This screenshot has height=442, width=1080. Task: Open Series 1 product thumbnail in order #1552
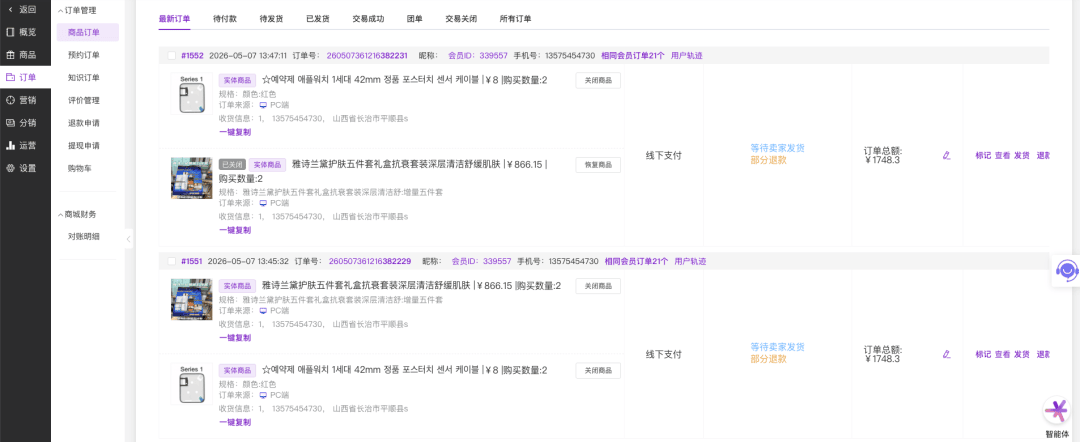click(191, 94)
